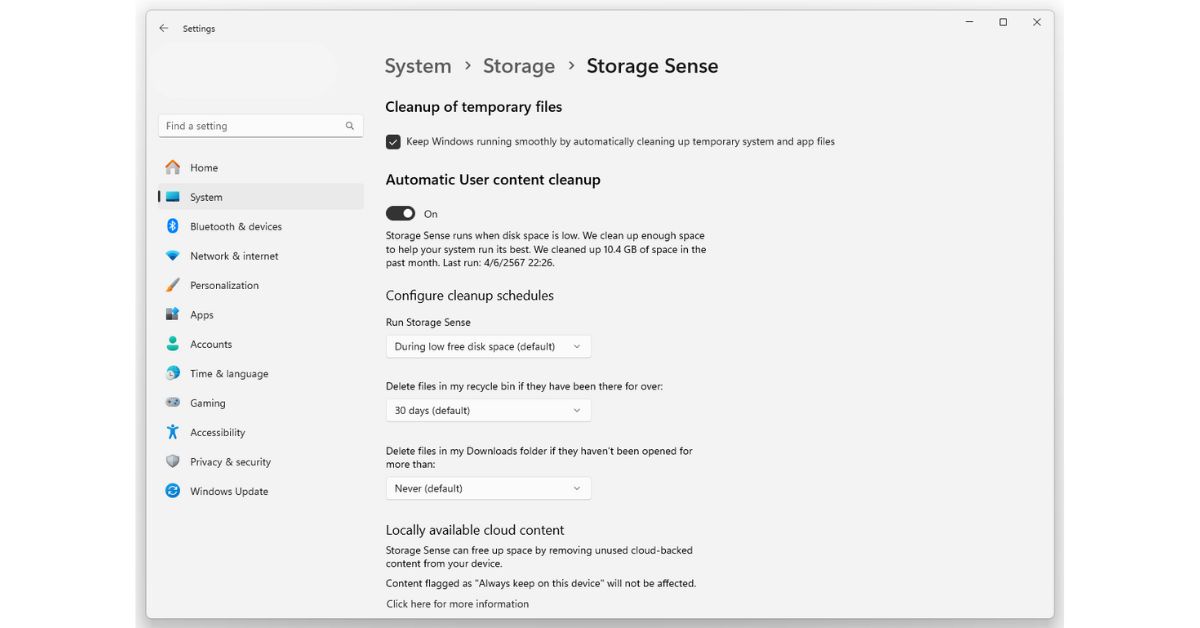
Task: Click here for more information link
Action: pos(458,604)
